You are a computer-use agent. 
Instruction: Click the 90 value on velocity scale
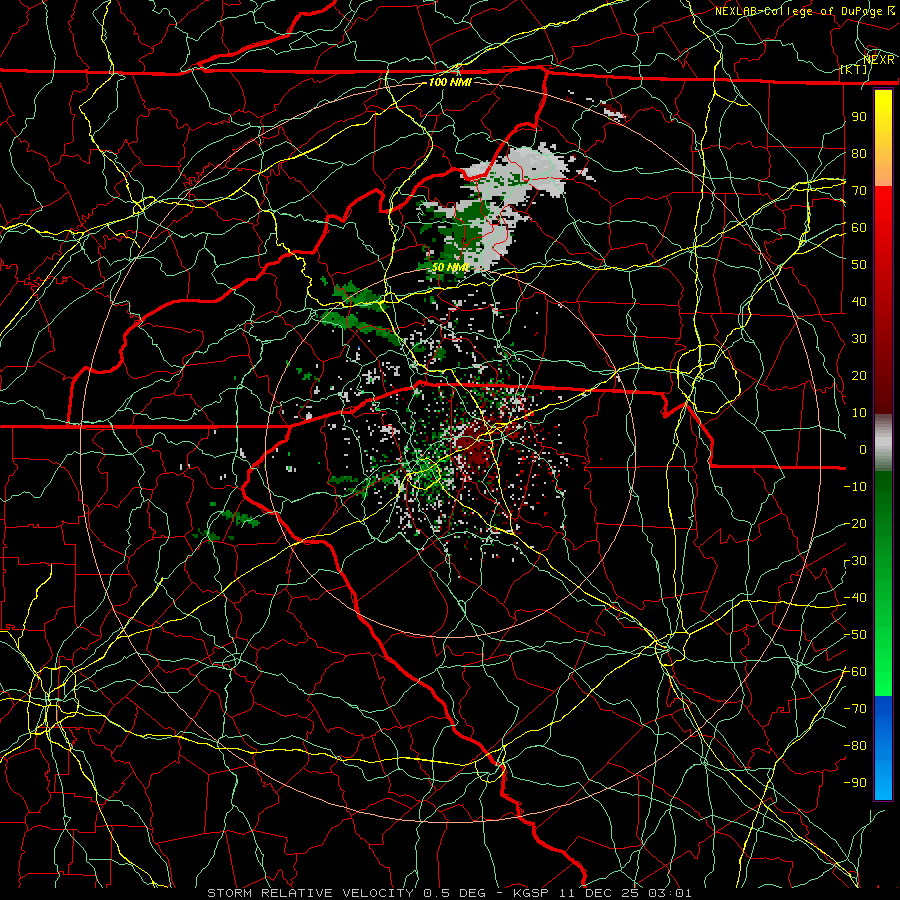pyautogui.click(x=859, y=117)
